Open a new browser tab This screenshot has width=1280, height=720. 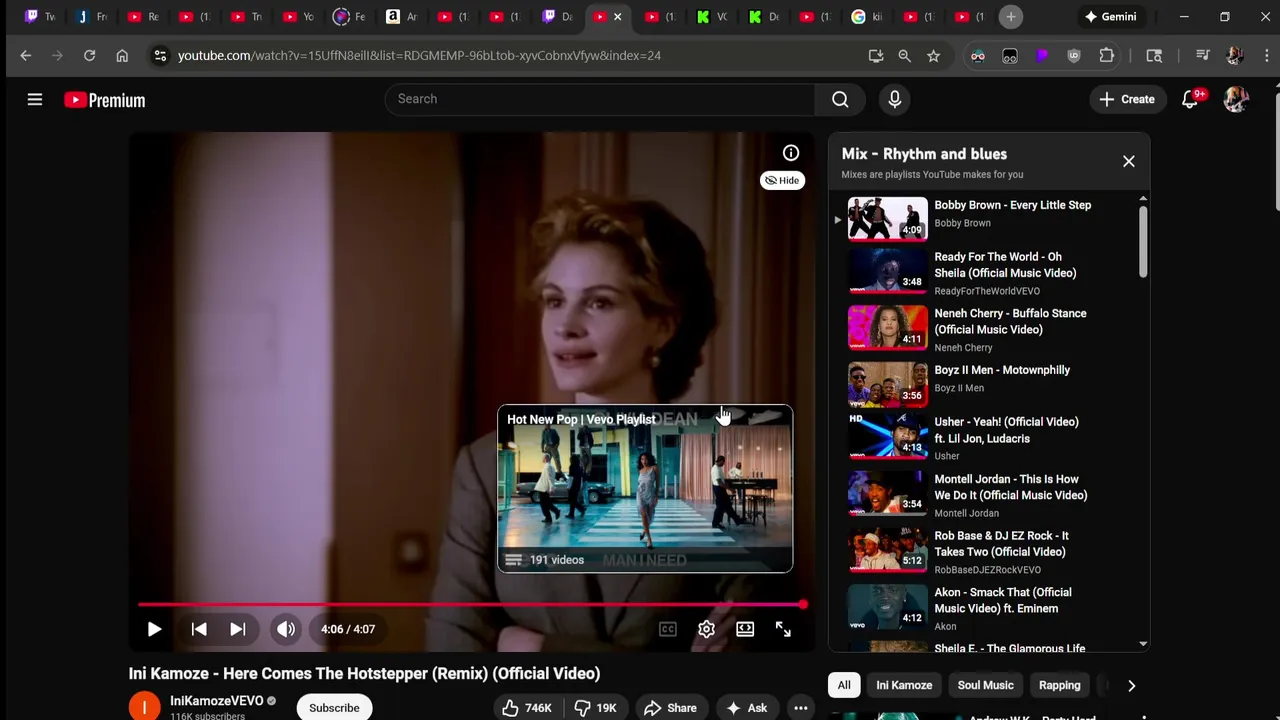(1011, 17)
